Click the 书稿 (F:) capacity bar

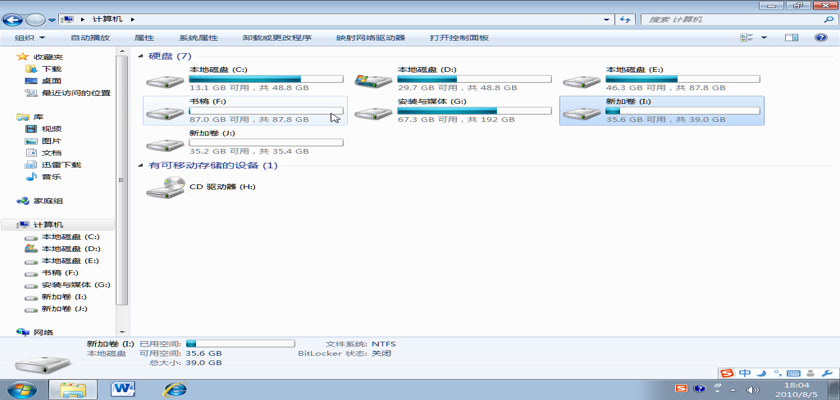(265, 110)
